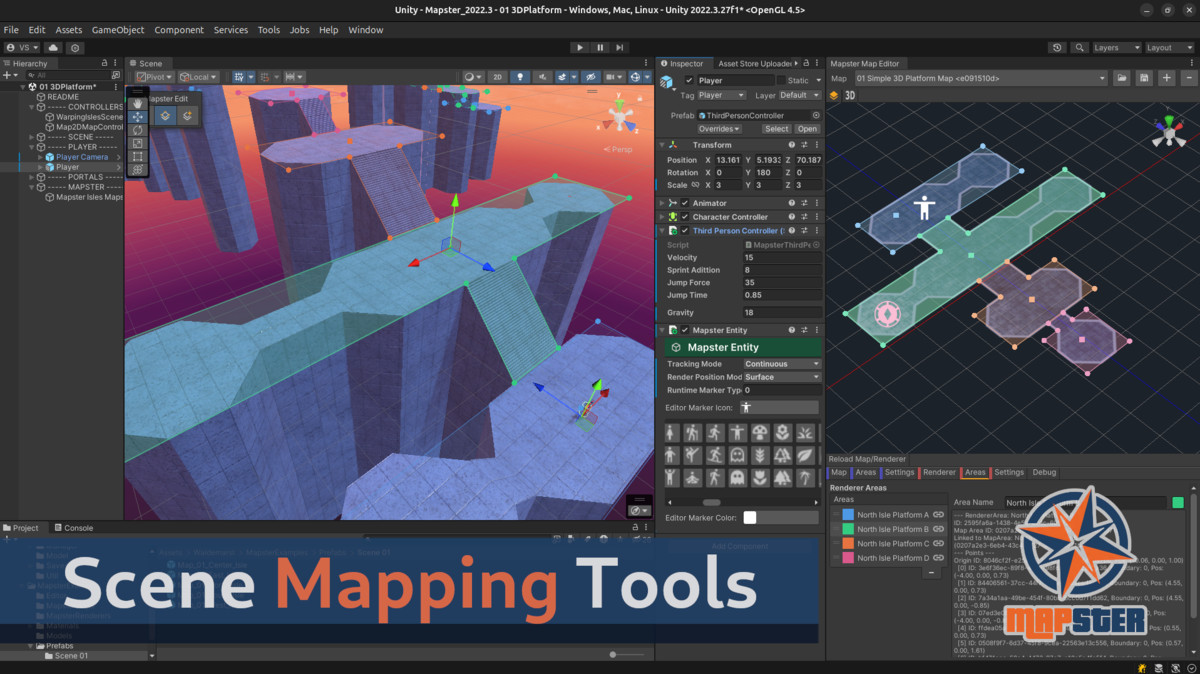
Task: Select the Move tool in Scene toolbar
Action: click(x=138, y=117)
